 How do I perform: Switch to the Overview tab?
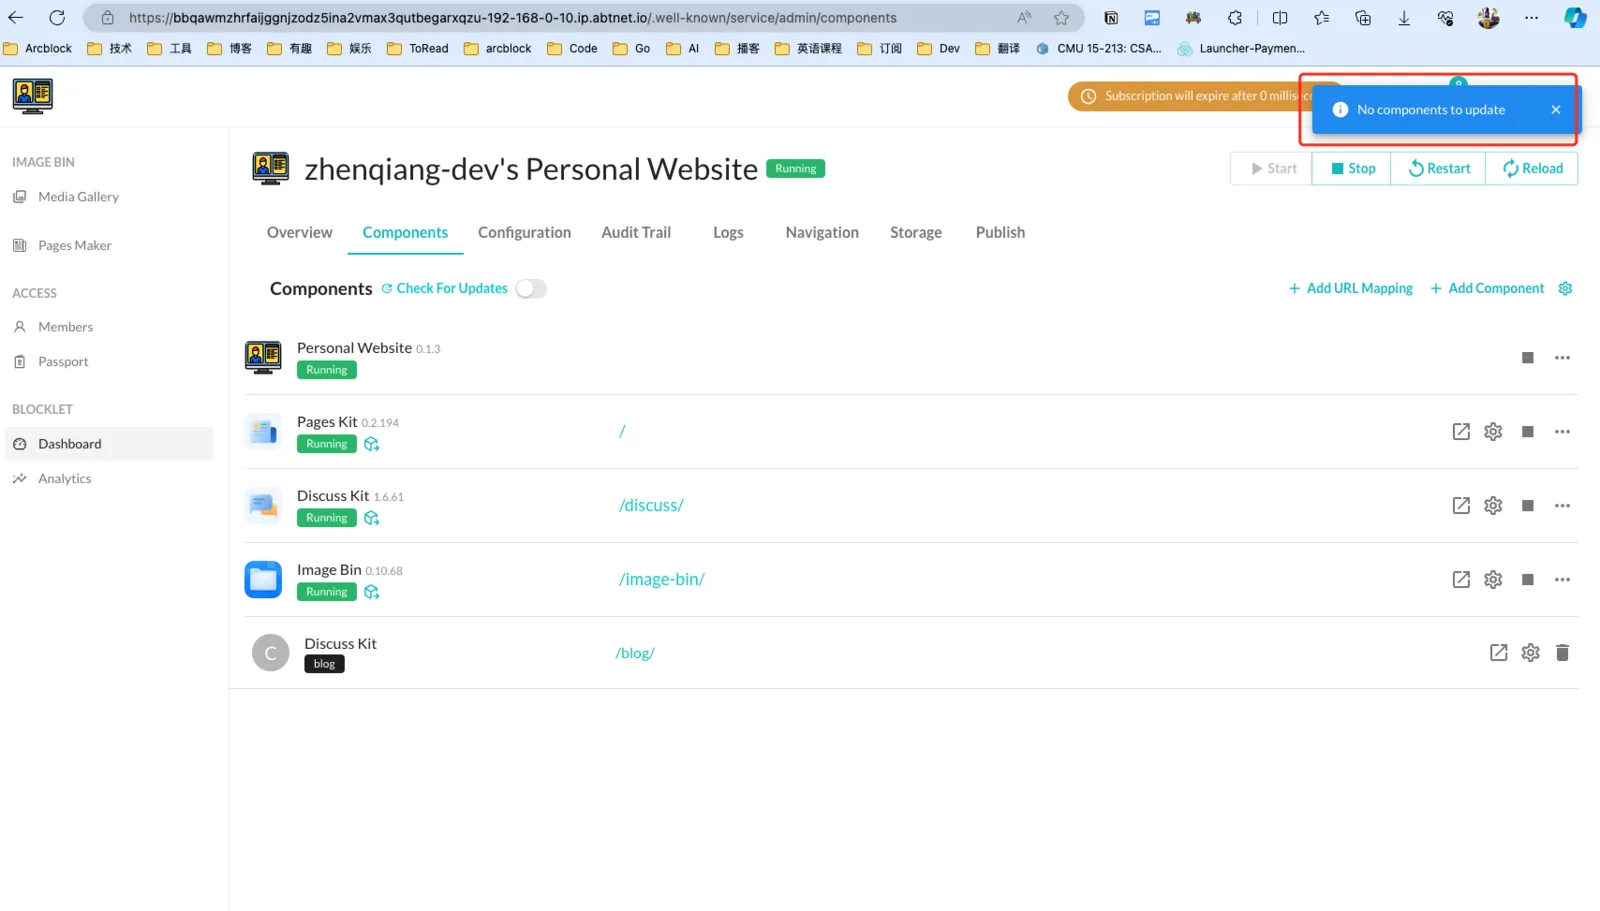coord(299,233)
